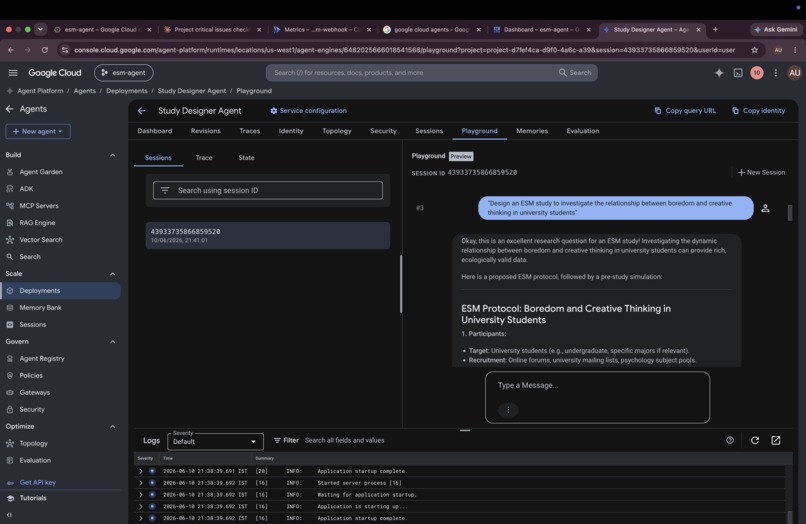
Task: Click Copy identity button
Action: point(759,111)
